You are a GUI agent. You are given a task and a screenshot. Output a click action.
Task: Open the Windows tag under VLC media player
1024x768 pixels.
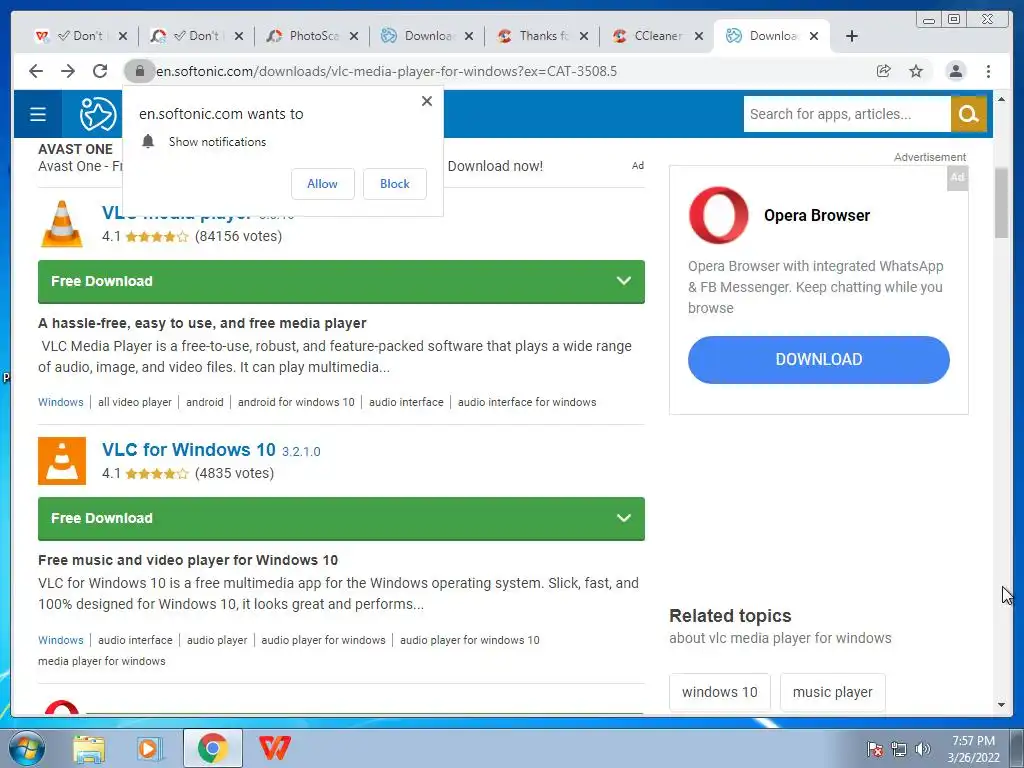tap(61, 402)
